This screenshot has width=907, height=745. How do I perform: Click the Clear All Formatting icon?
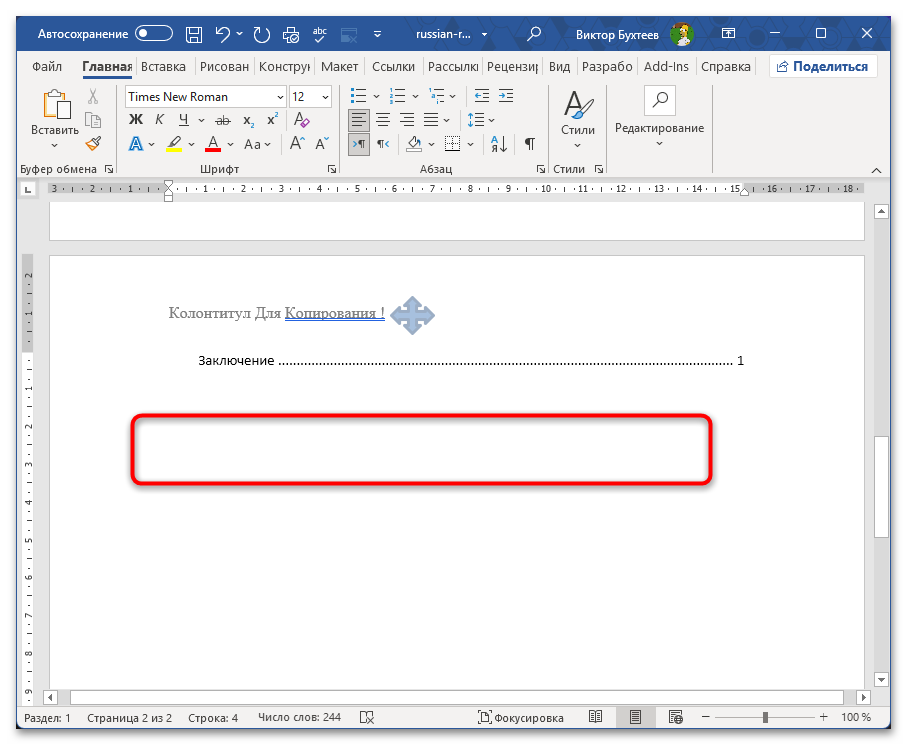301,120
